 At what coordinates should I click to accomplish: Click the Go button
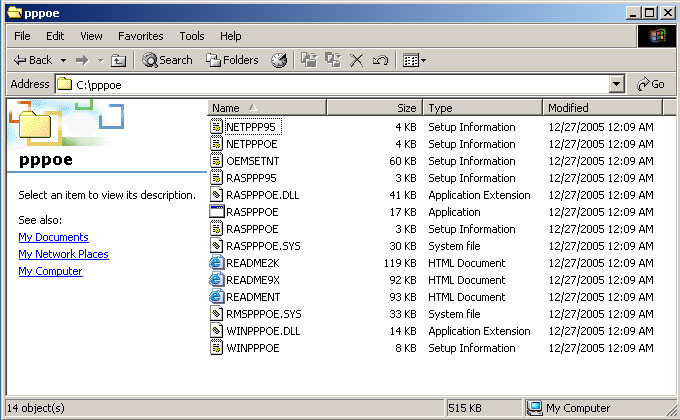pyautogui.click(x=651, y=84)
